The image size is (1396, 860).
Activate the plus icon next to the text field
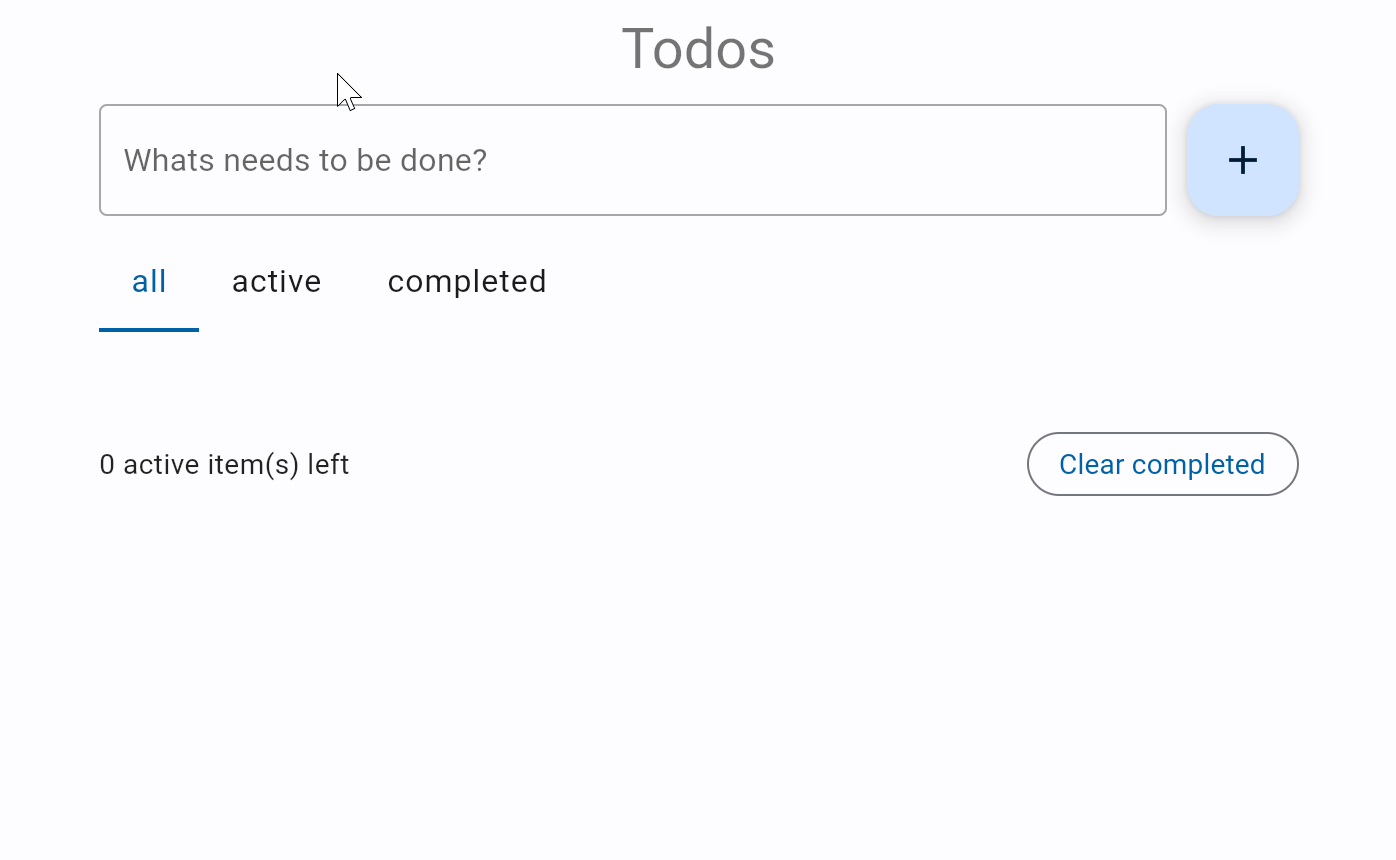pos(1242,160)
